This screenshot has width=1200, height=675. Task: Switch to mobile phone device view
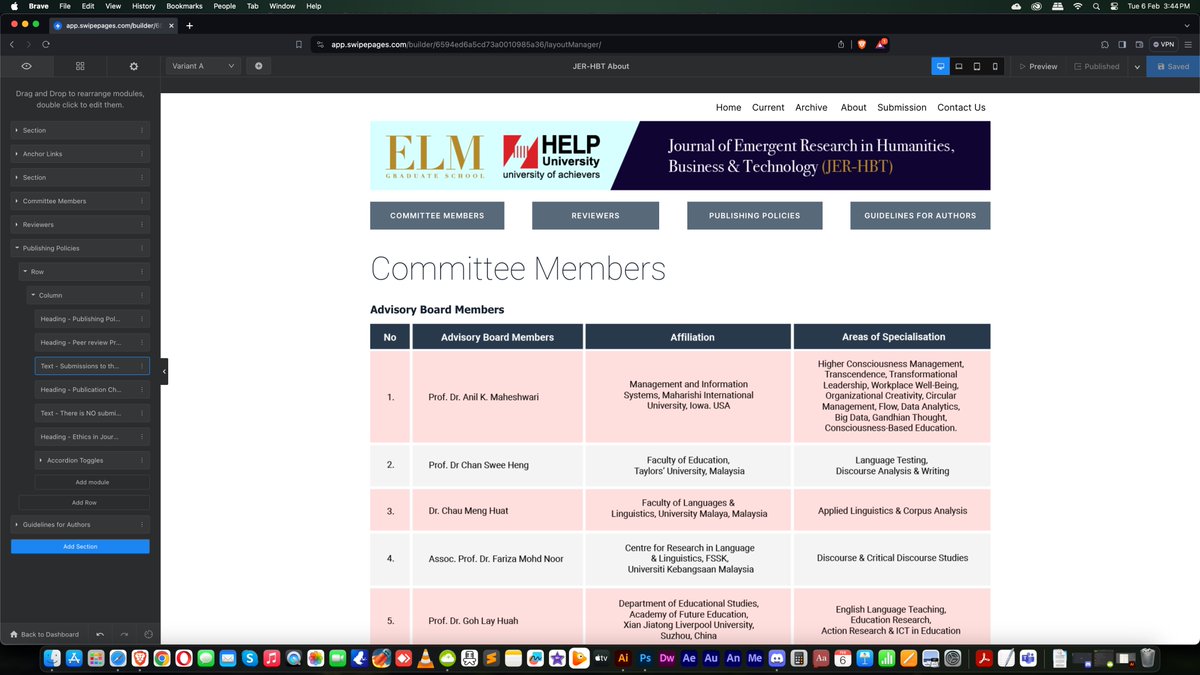(995, 66)
